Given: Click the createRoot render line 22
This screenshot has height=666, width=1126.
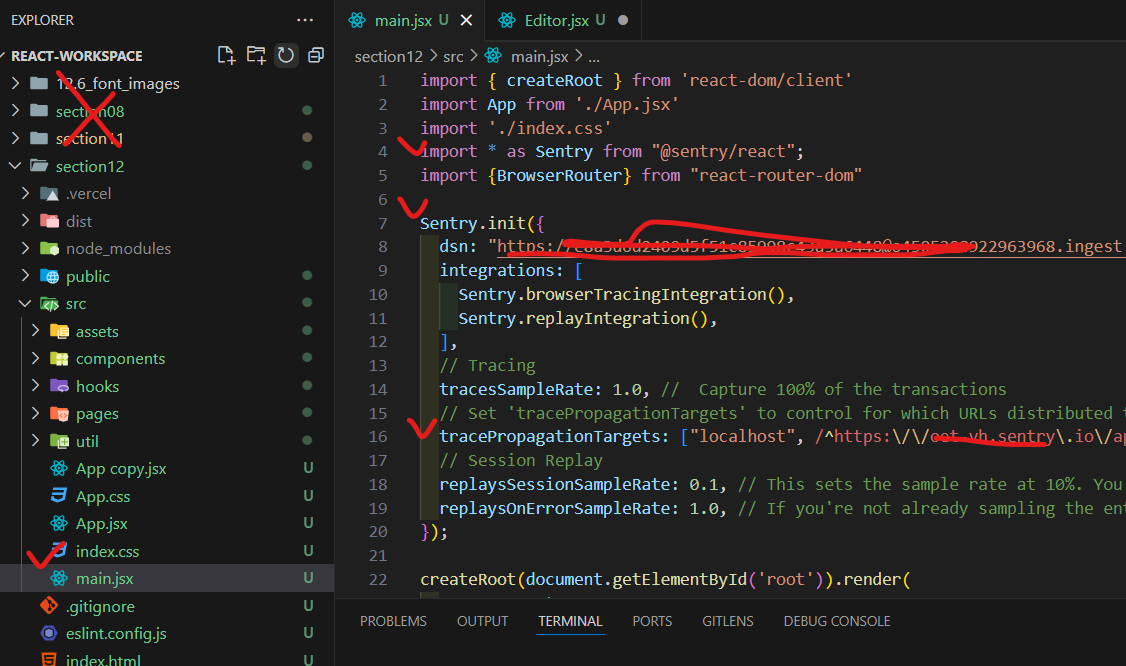Looking at the screenshot, I should (x=665, y=579).
